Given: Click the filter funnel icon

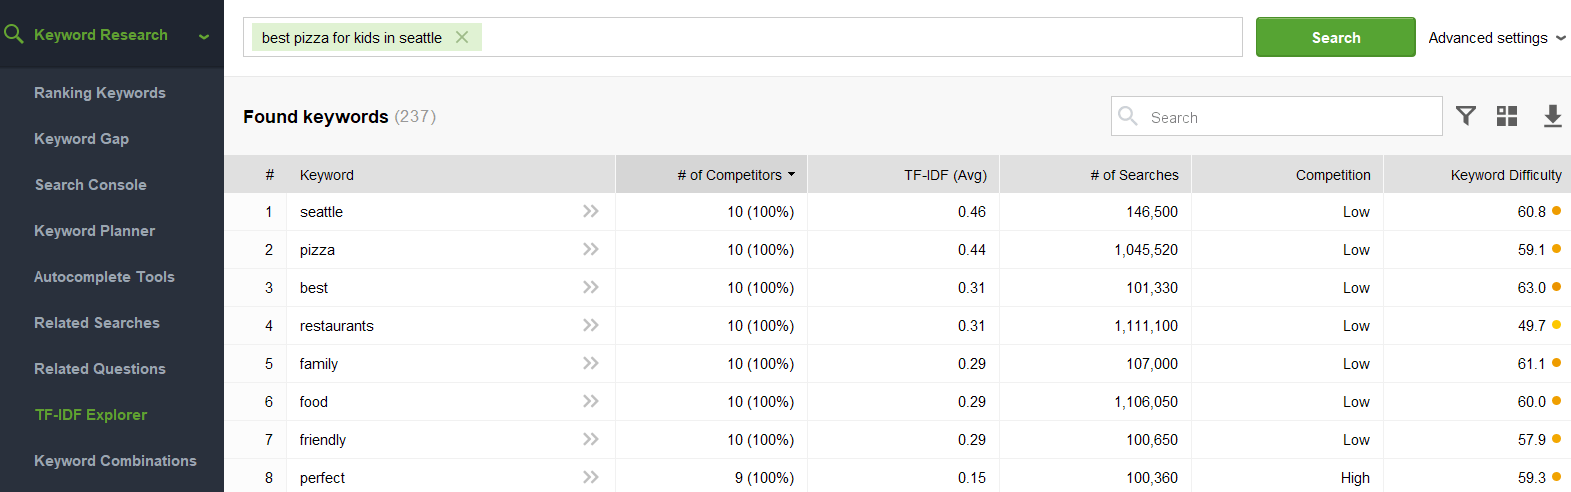Looking at the screenshot, I should click(1466, 116).
